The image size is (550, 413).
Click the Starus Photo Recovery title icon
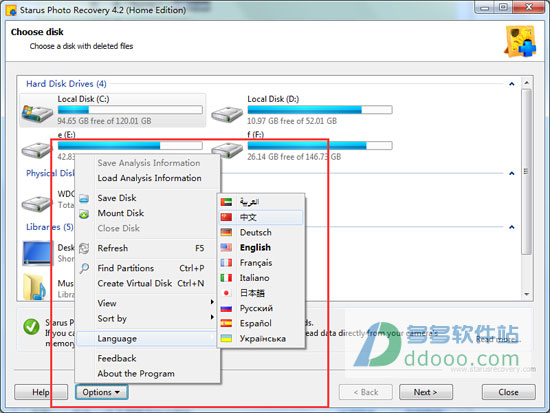11,10
